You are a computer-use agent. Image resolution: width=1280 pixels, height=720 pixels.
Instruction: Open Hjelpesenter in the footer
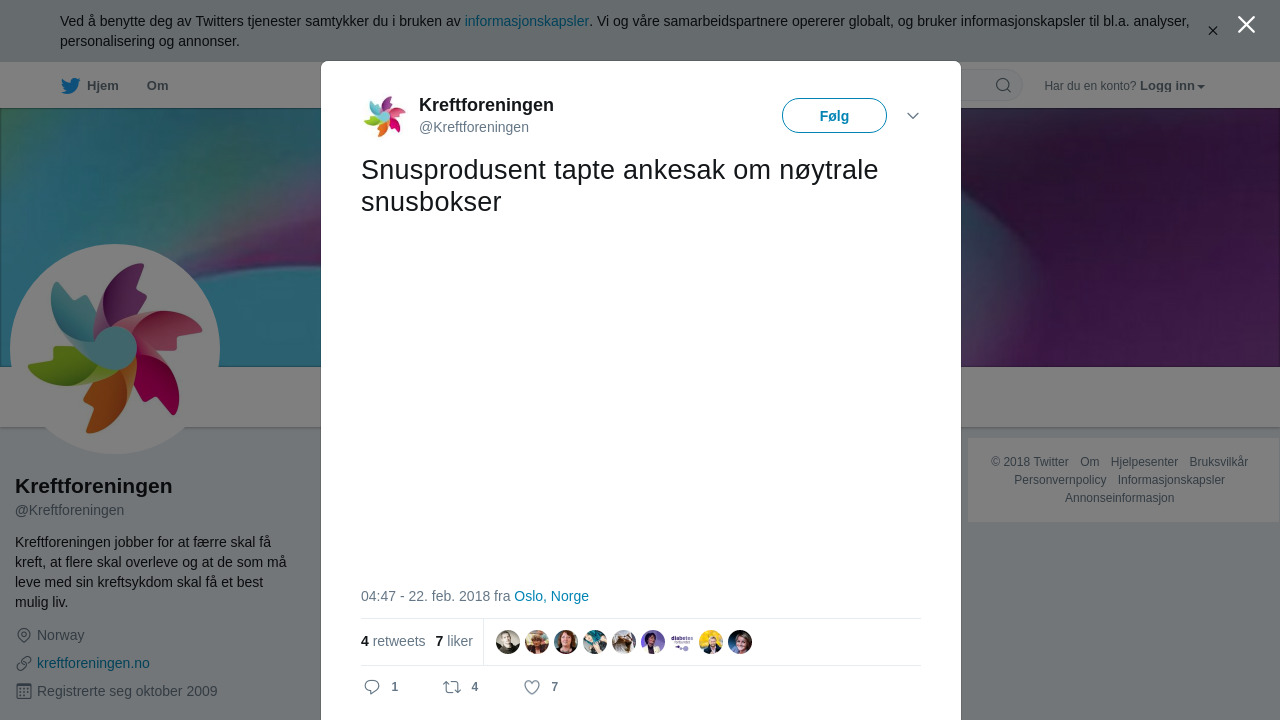point(1144,462)
